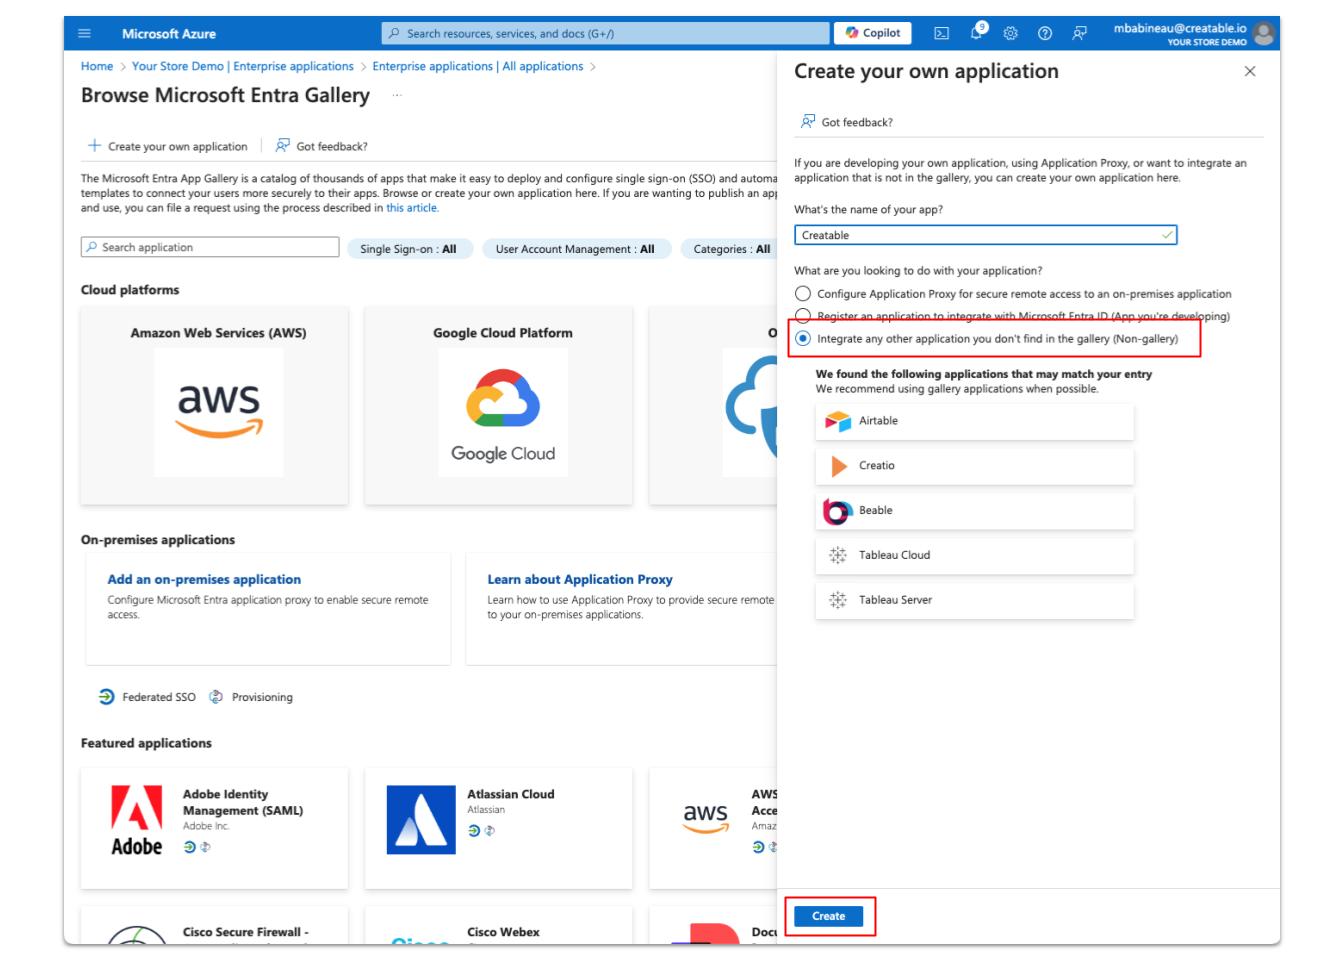Launch Copilot from the top bar
The image size is (1344, 960).
pos(873,33)
